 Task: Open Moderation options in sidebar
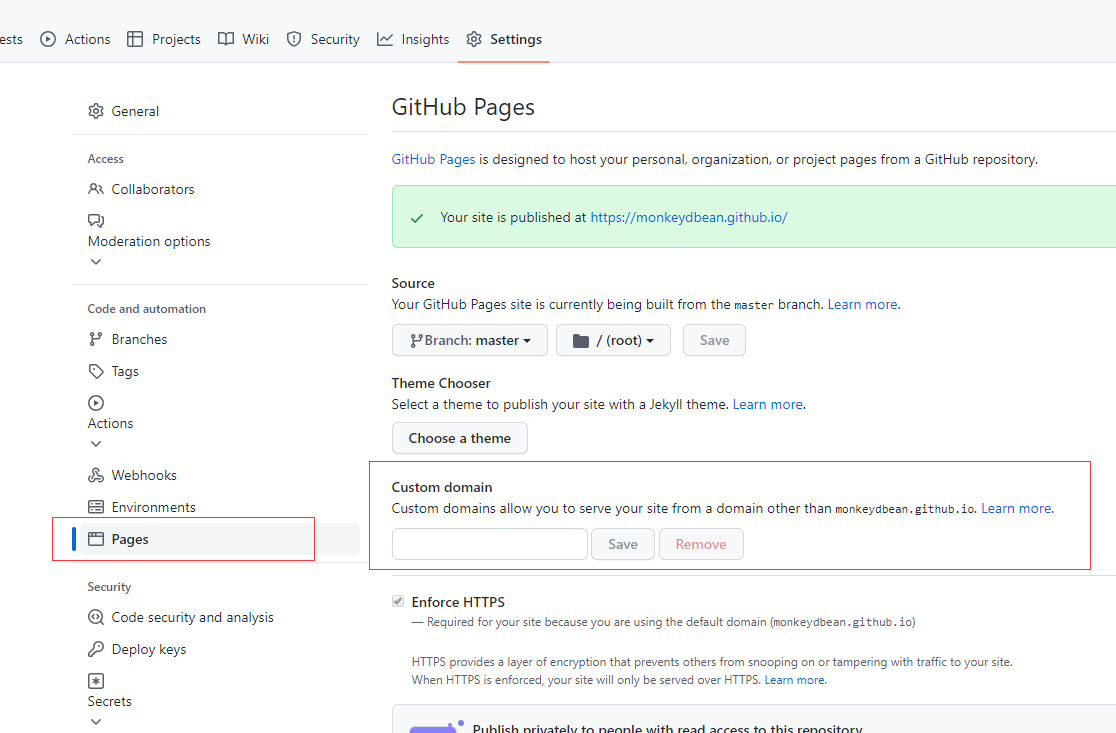click(149, 241)
